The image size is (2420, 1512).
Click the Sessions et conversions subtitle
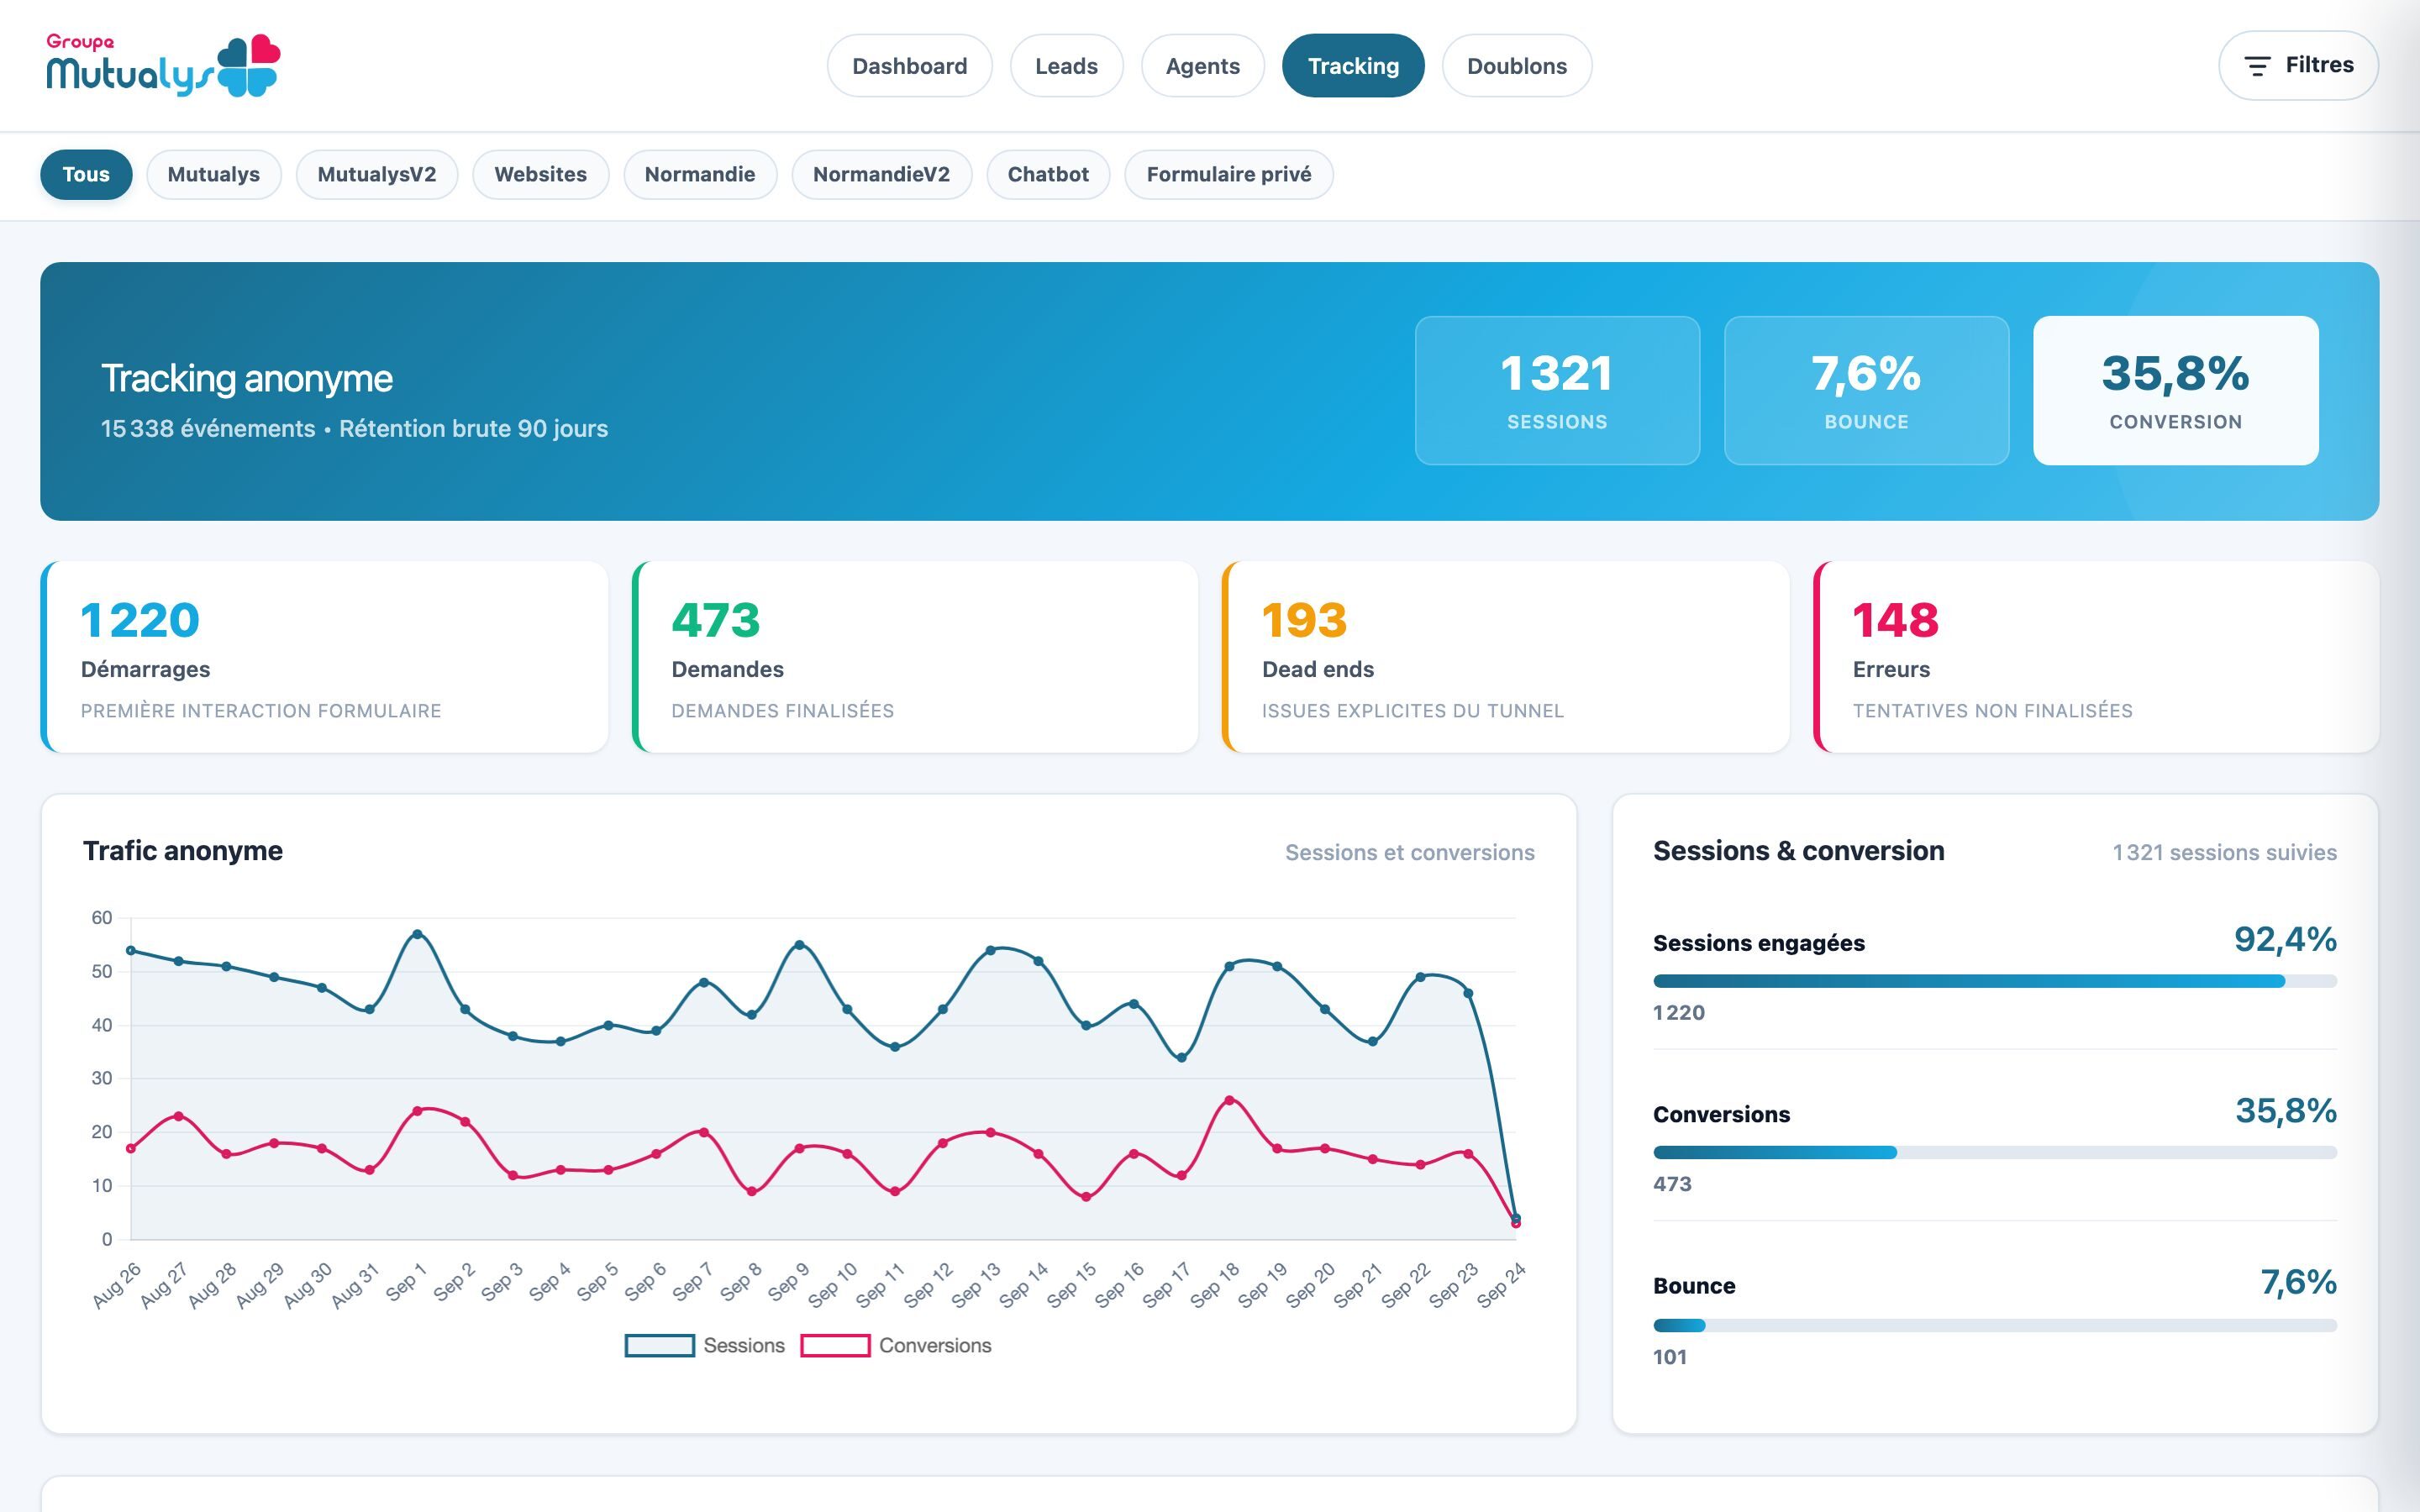point(1409,852)
